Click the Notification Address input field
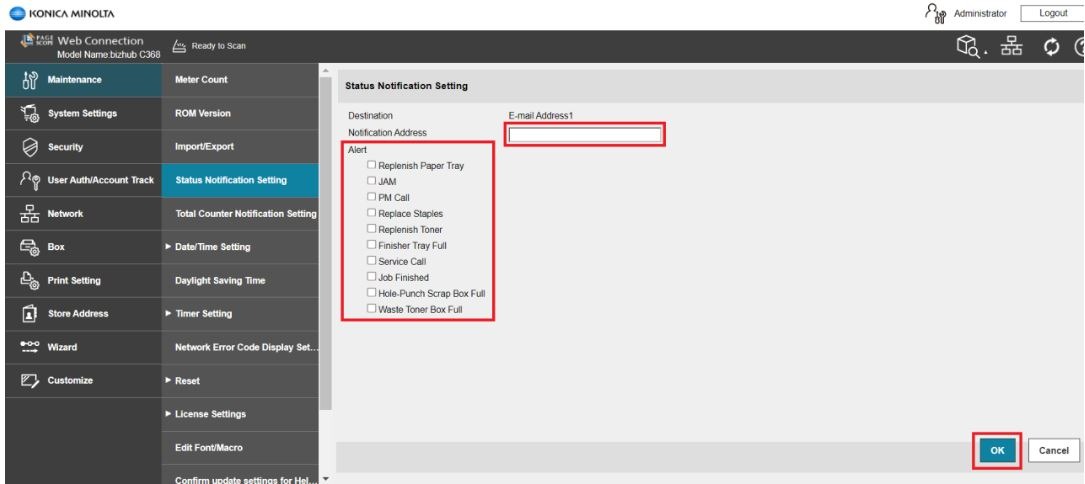Image resolution: width=1085 pixels, height=484 pixels. point(585,136)
